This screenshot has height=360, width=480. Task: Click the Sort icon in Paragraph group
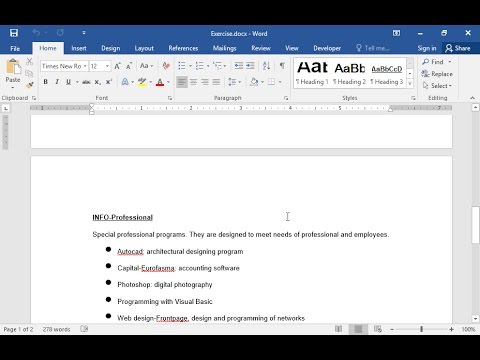[x=266, y=66]
